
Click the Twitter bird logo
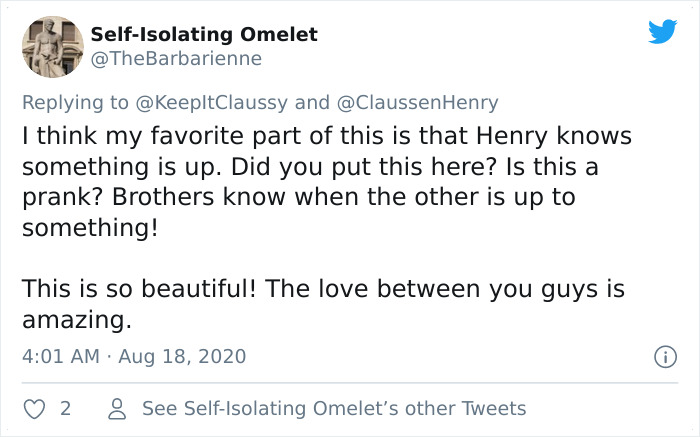point(661,32)
